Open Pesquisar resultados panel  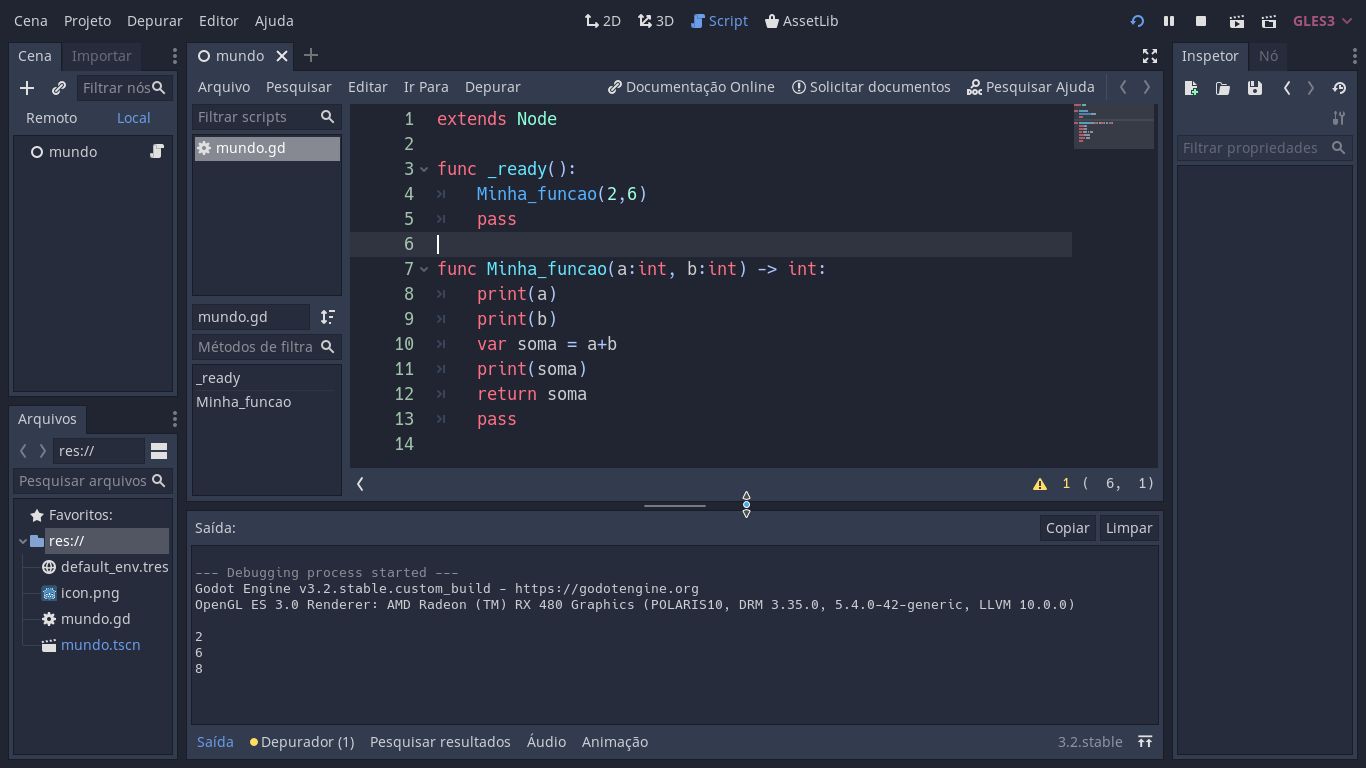point(440,742)
